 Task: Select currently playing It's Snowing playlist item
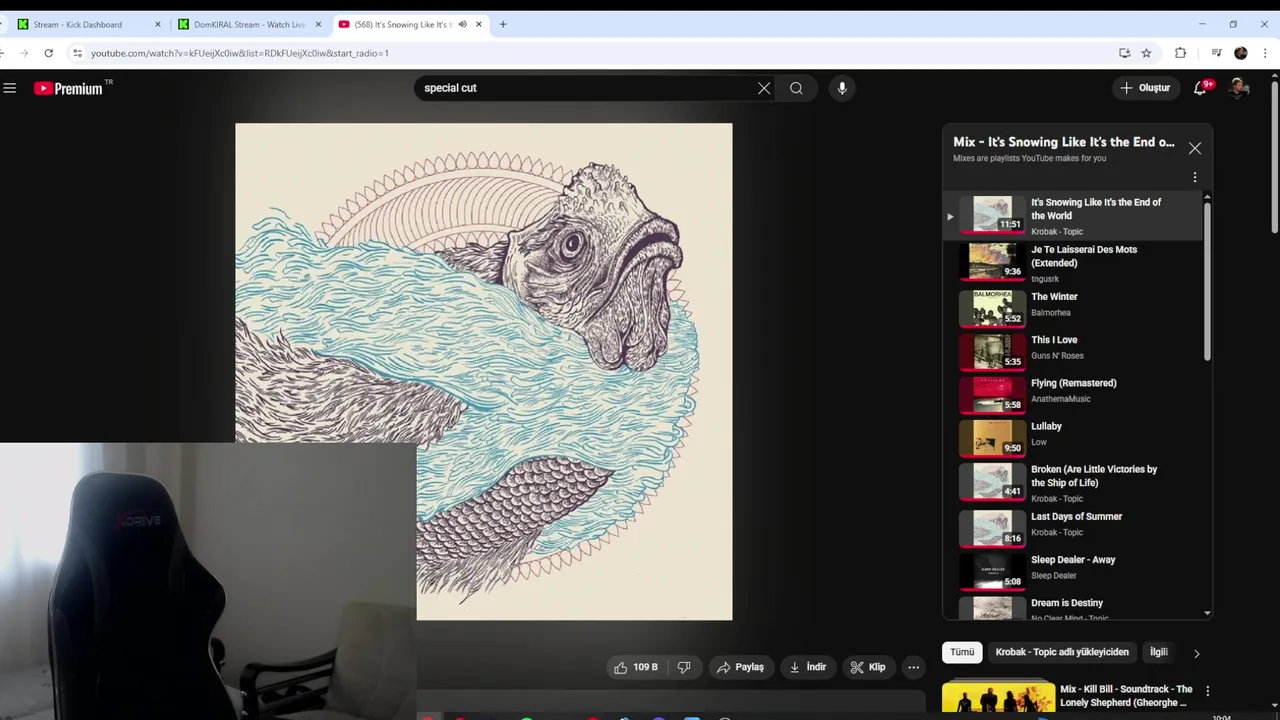click(1074, 216)
